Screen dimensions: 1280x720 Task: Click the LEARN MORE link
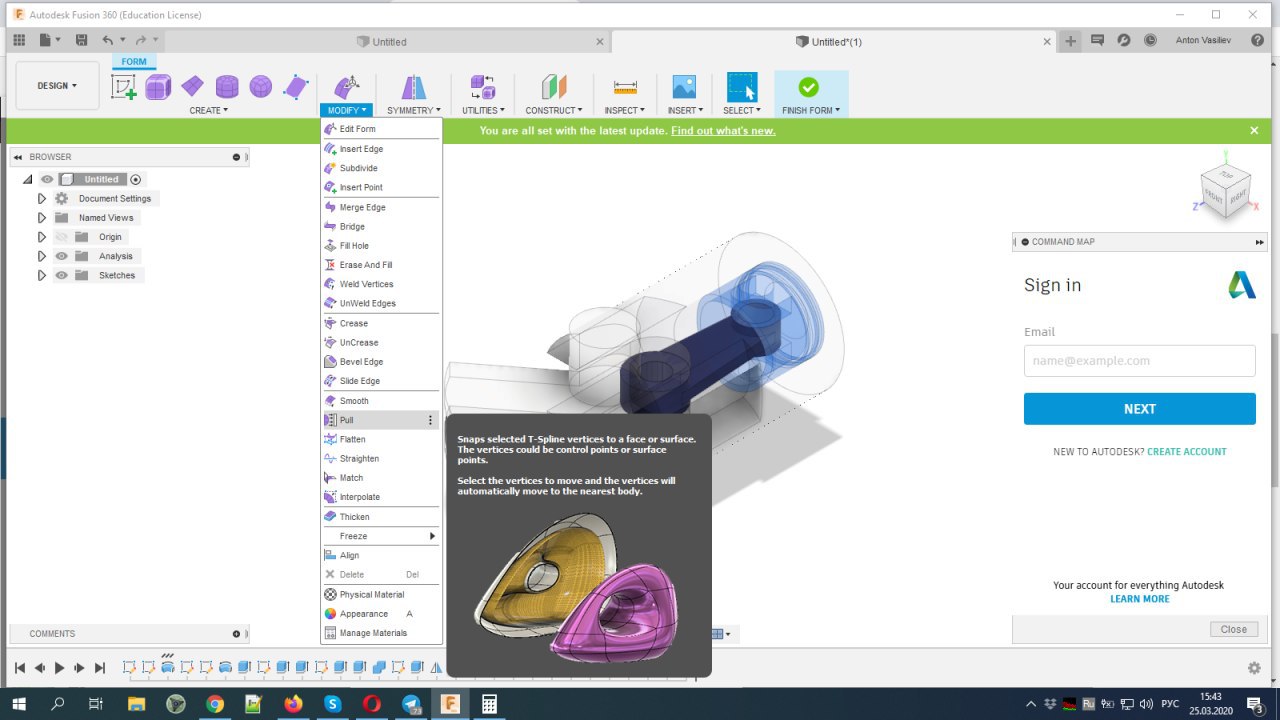coord(1139,599)
